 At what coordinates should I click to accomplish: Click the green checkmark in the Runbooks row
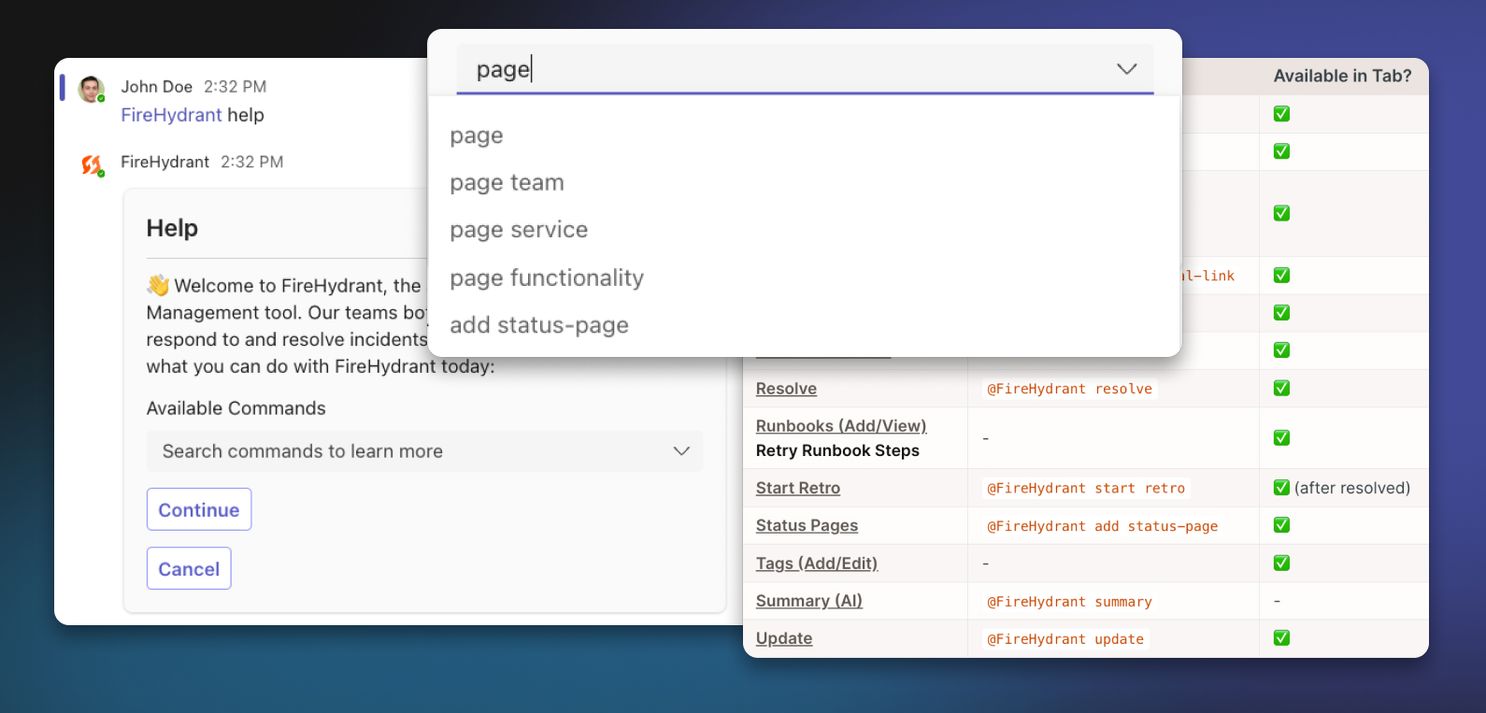(1281, 437)
